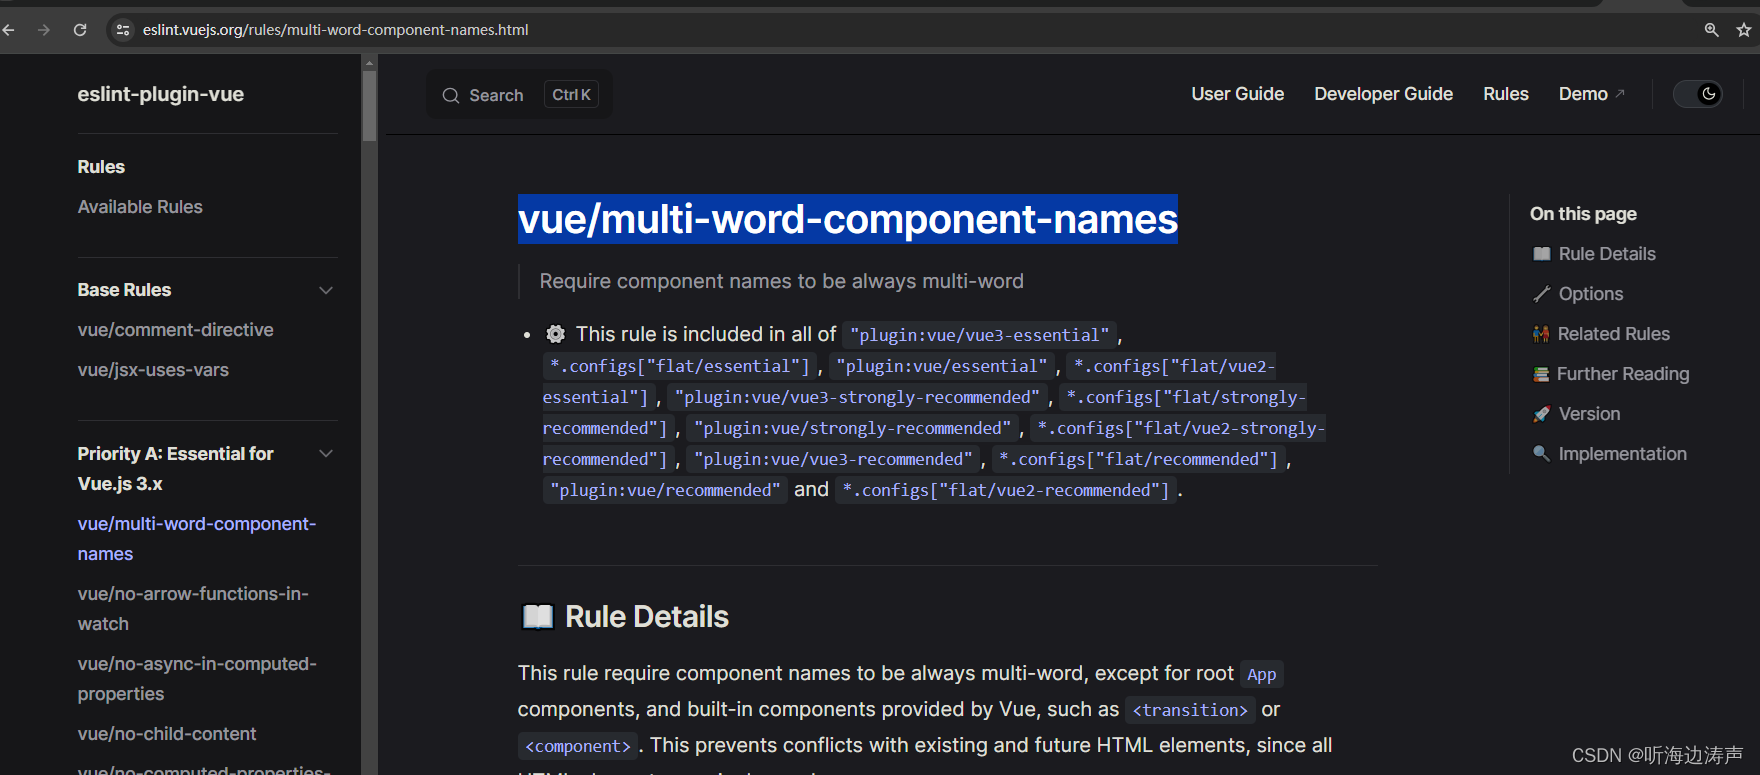Select vue/multi-word-component-names in sidebar
This screenshot has width=1760, height=775.
(x=197, y=539)
